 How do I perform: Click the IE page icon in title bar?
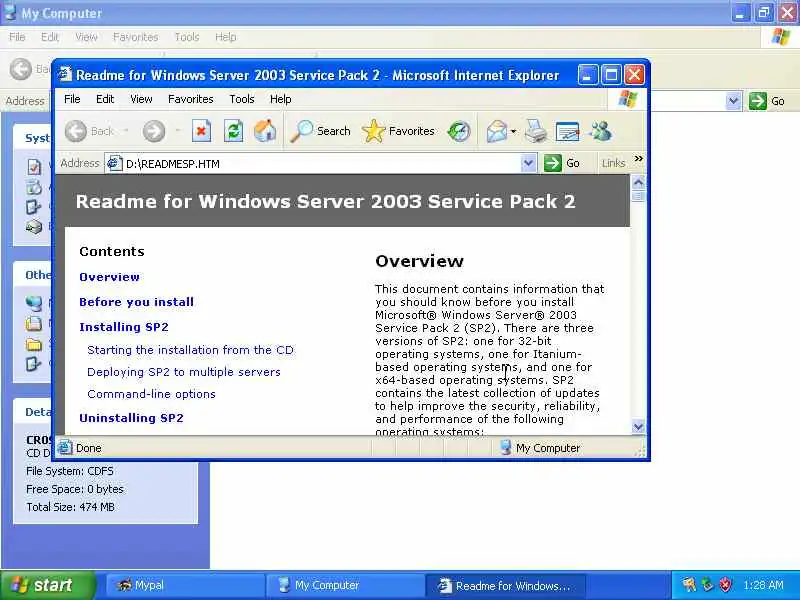[x=65, y=74]
